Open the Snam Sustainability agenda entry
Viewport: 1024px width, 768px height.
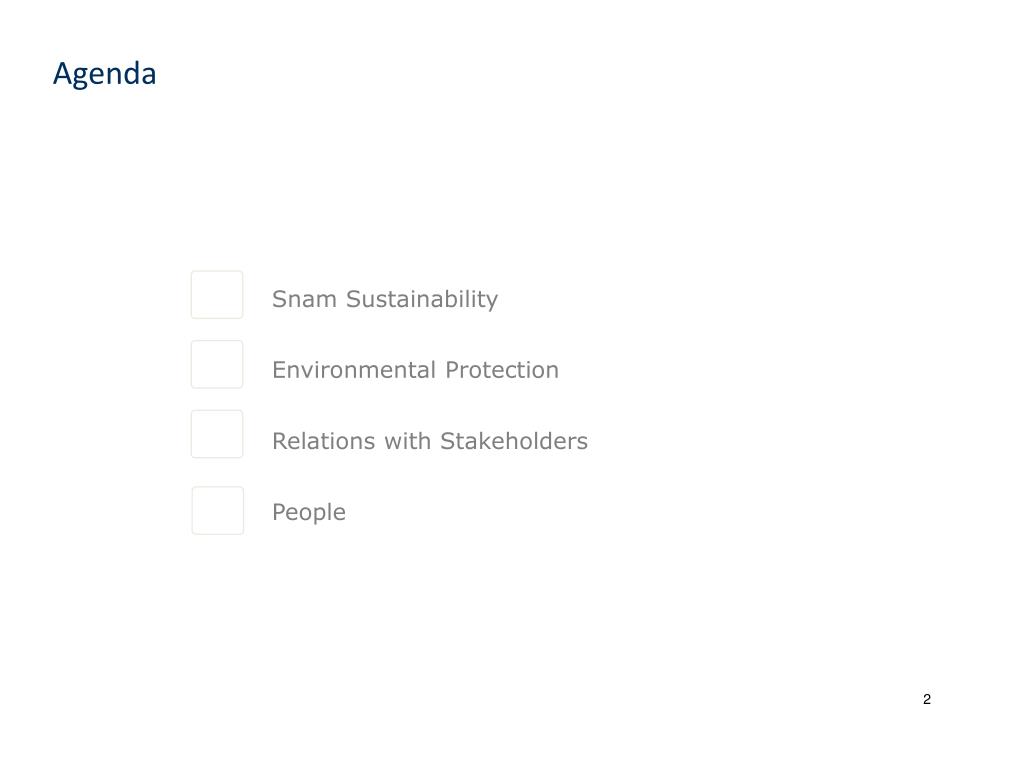[385, 300]
